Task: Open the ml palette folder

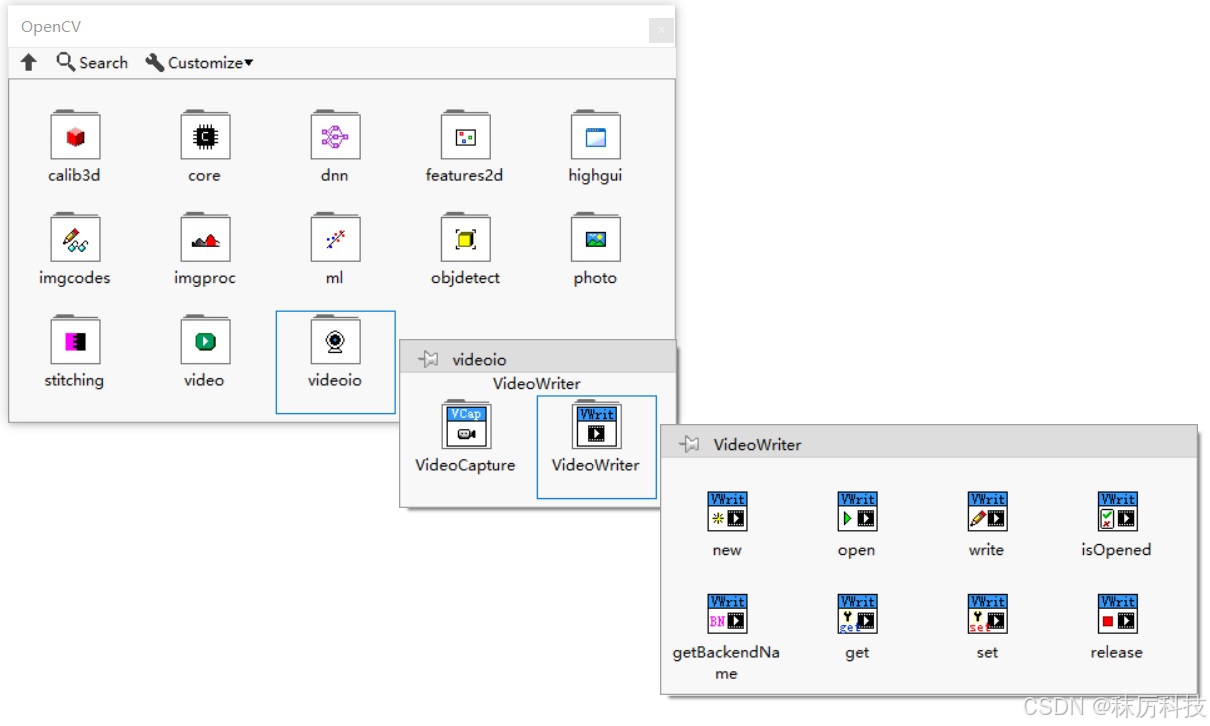Action: coord(335,238)
